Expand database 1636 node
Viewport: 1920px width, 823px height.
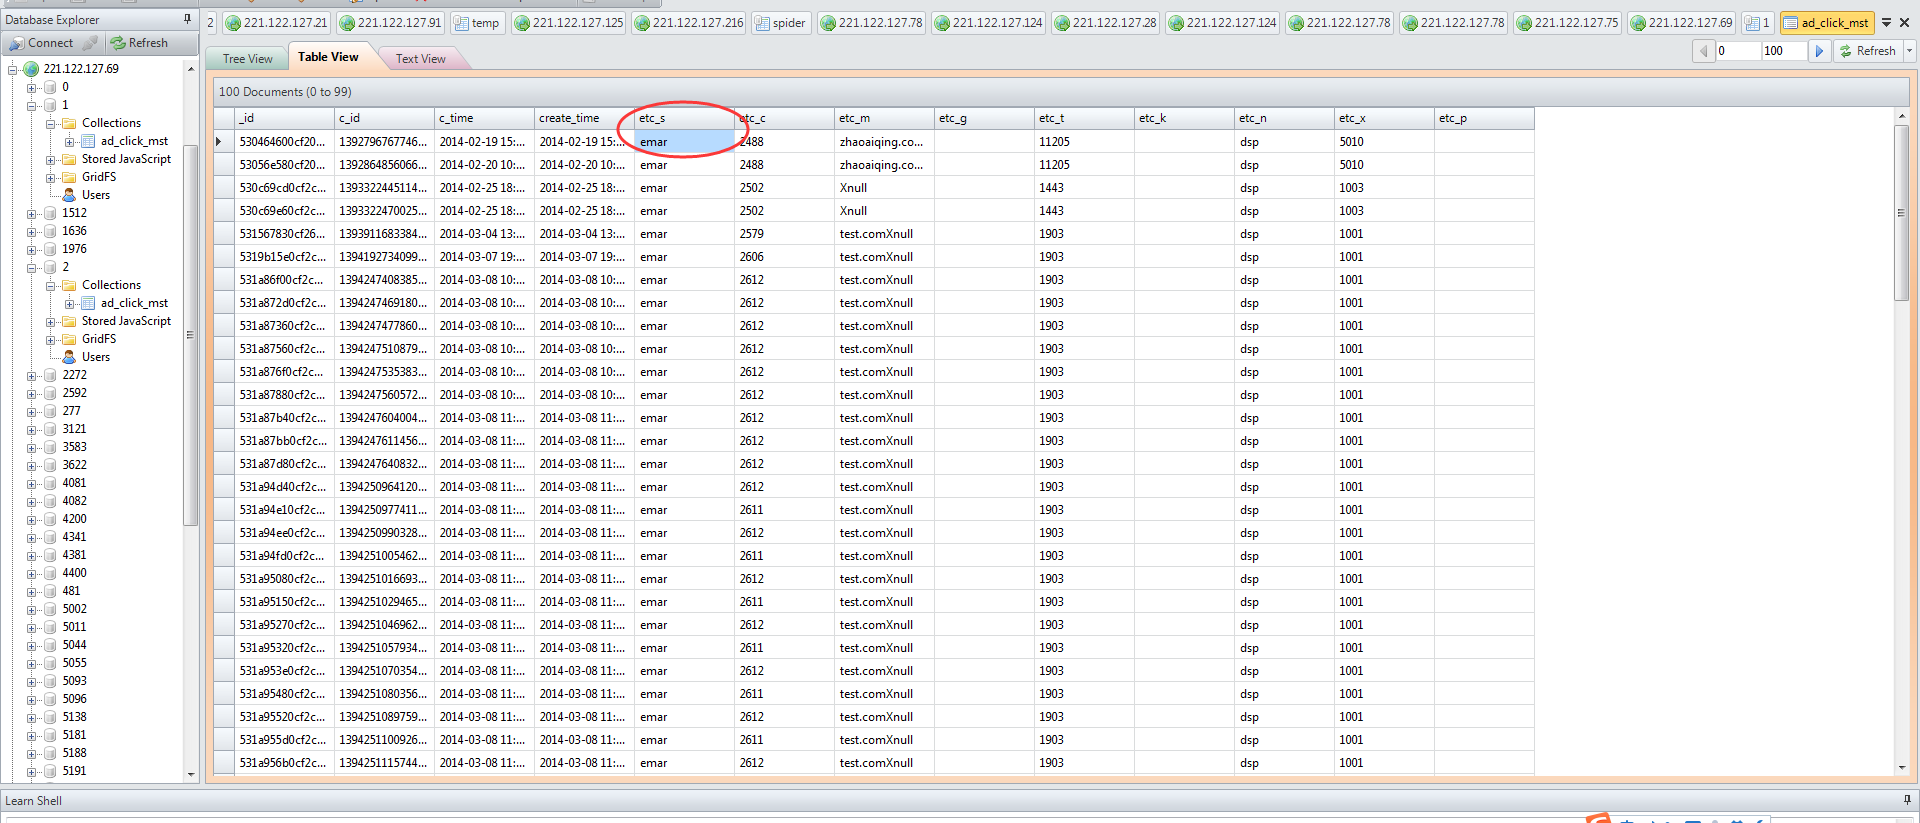click(x=31, y=232)
